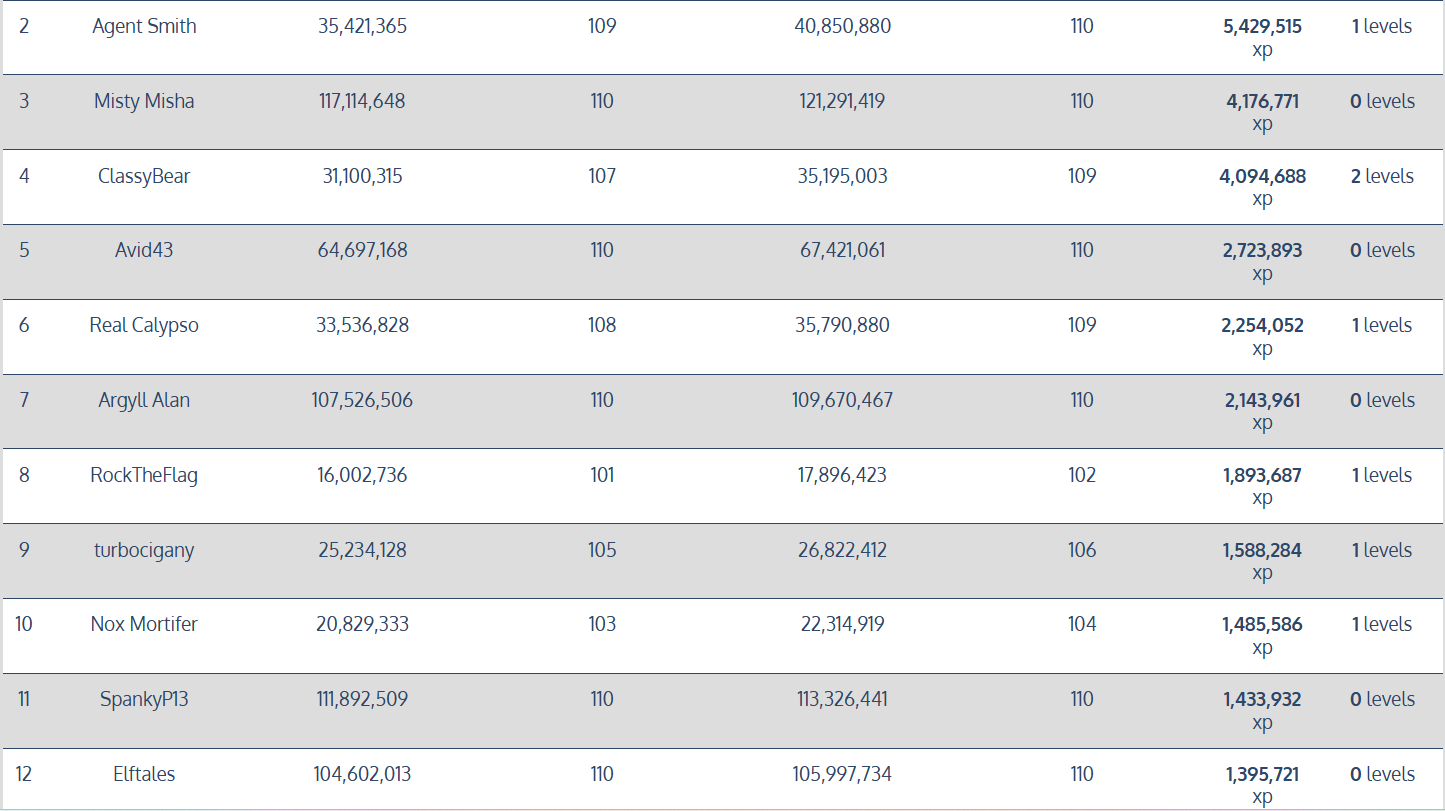Click Real Calypso's start XP 33,536,828
This screenshot has height=811, width=1445.
coord(362,325)
